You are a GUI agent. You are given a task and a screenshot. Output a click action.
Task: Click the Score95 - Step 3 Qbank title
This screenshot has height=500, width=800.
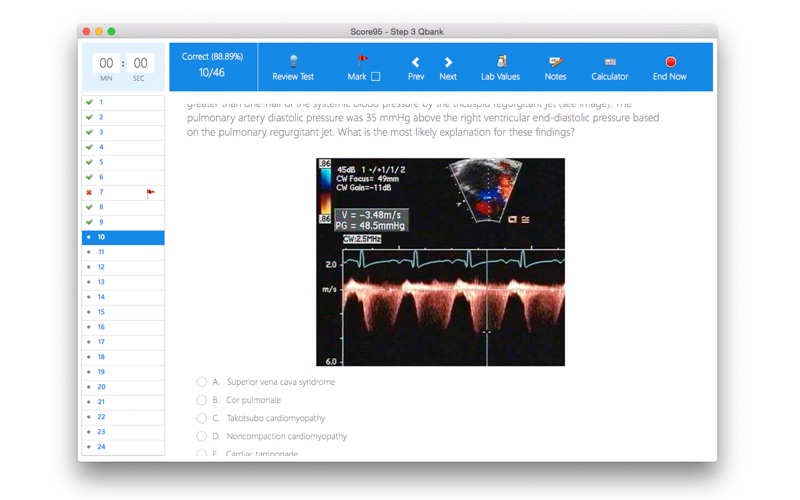coord(397,32)
